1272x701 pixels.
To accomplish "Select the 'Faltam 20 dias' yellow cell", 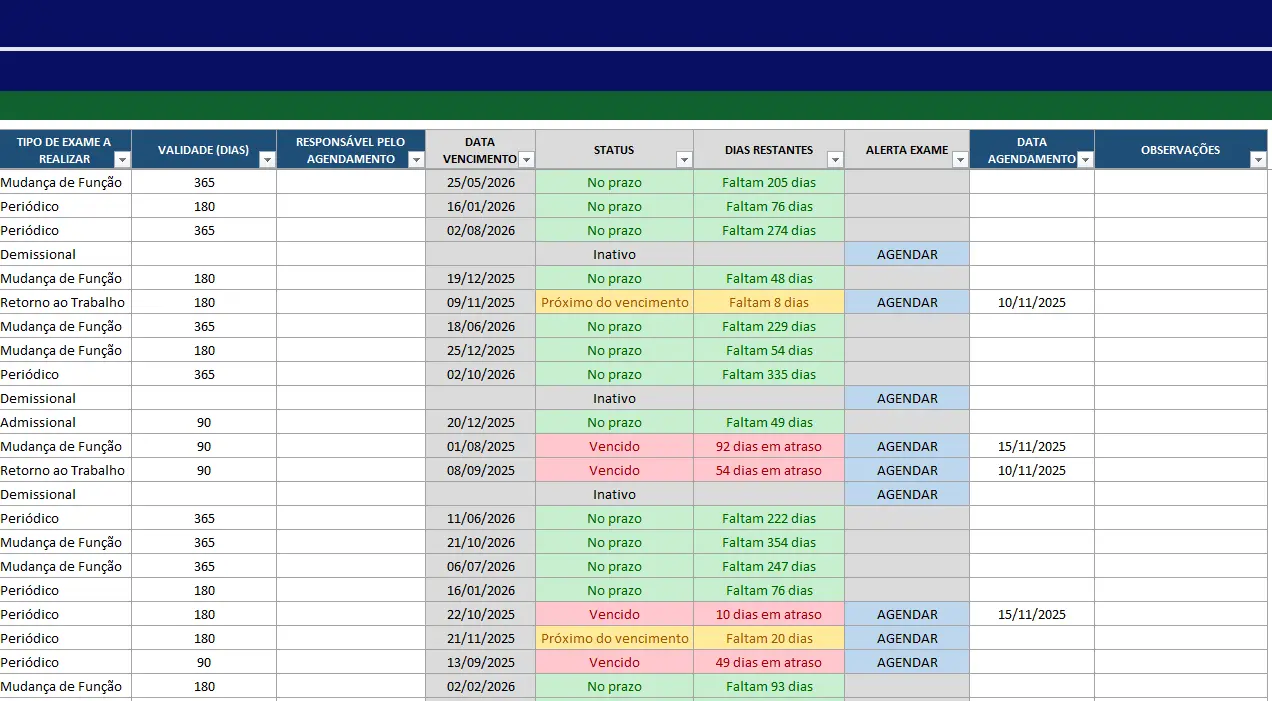I will click(769, 638).
